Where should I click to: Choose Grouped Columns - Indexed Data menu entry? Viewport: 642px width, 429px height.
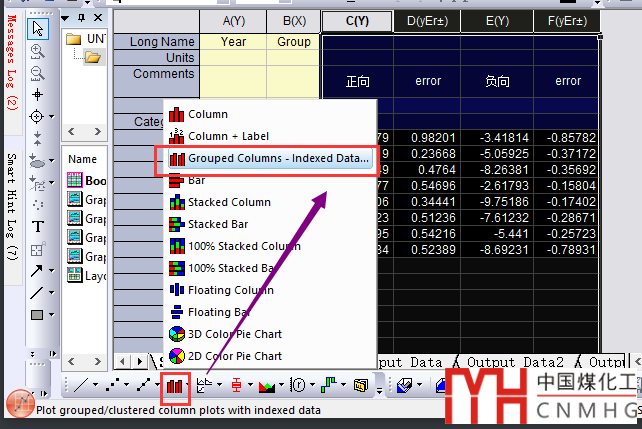click(x=270, y=158)
